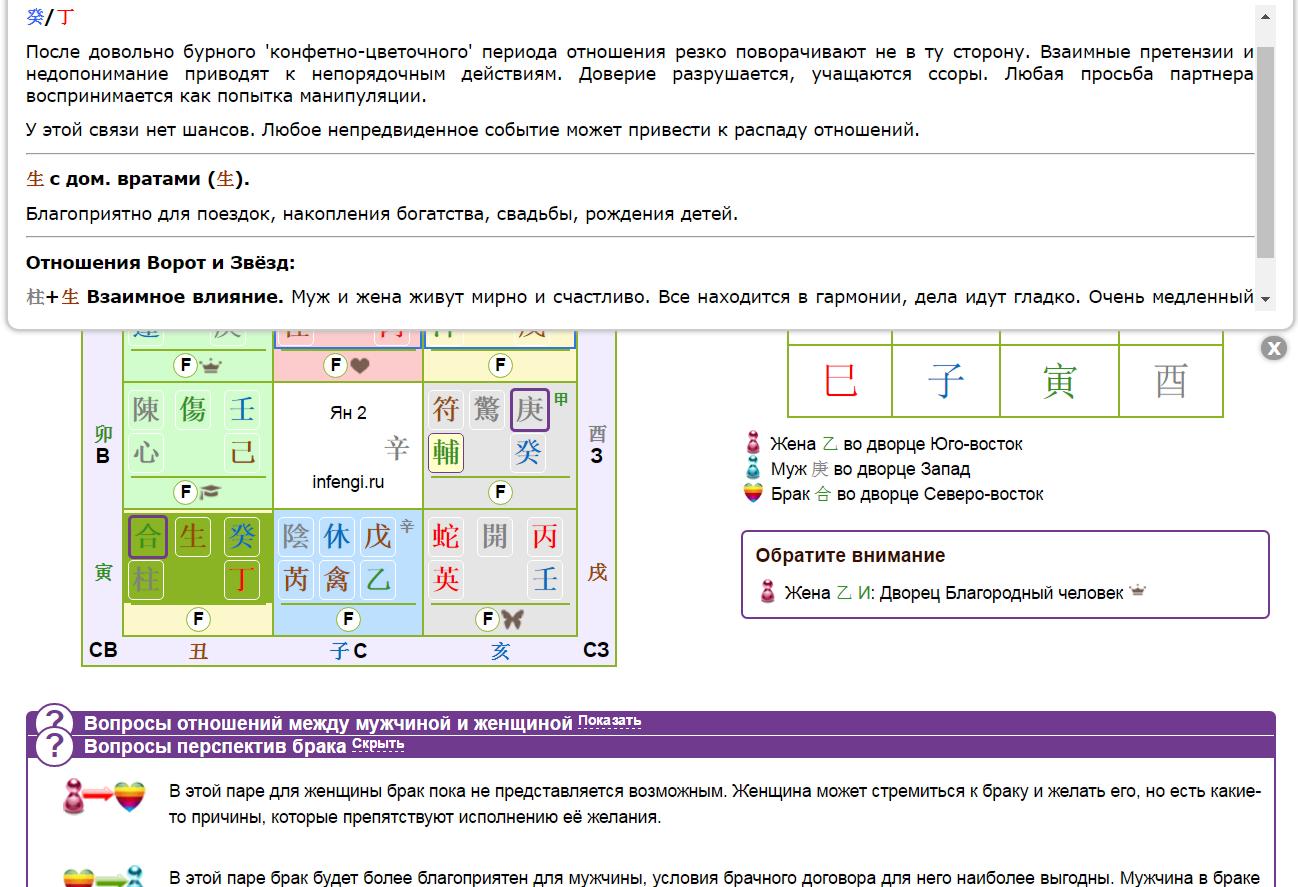Click the Ян 2 label in the center palace
Screen dimensions: 1298x887
[348, 413]
